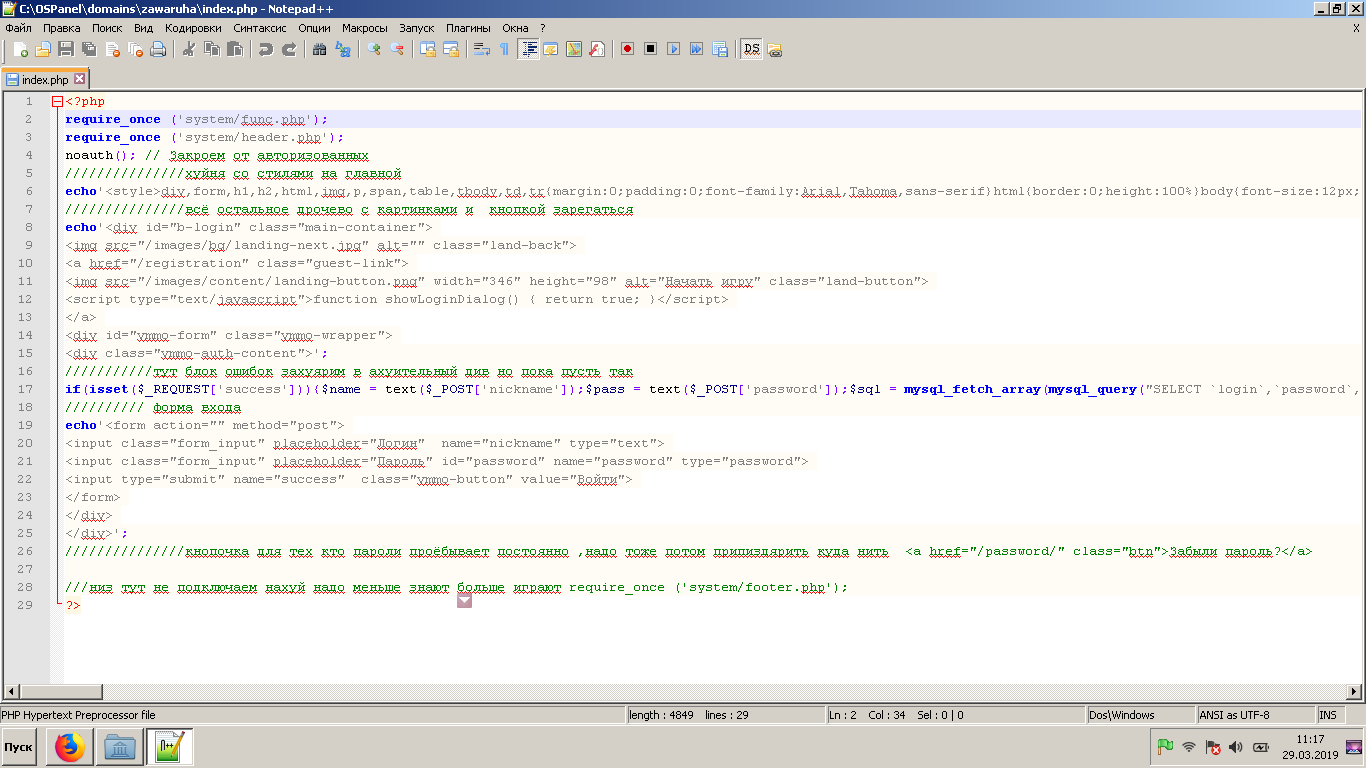Click the Print toolbar icon
This screenshot has width=1366, height=768.
(158, 49)
